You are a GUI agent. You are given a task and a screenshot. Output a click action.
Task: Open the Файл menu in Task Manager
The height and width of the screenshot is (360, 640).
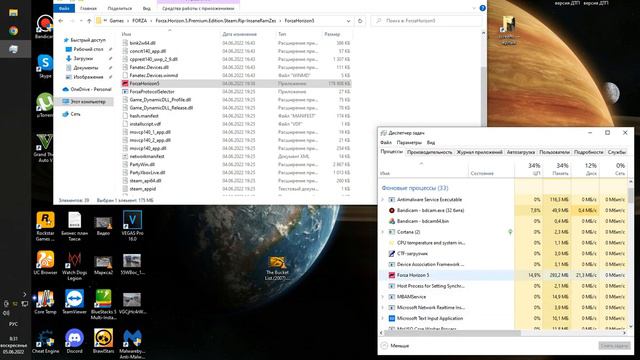(386, 142)
